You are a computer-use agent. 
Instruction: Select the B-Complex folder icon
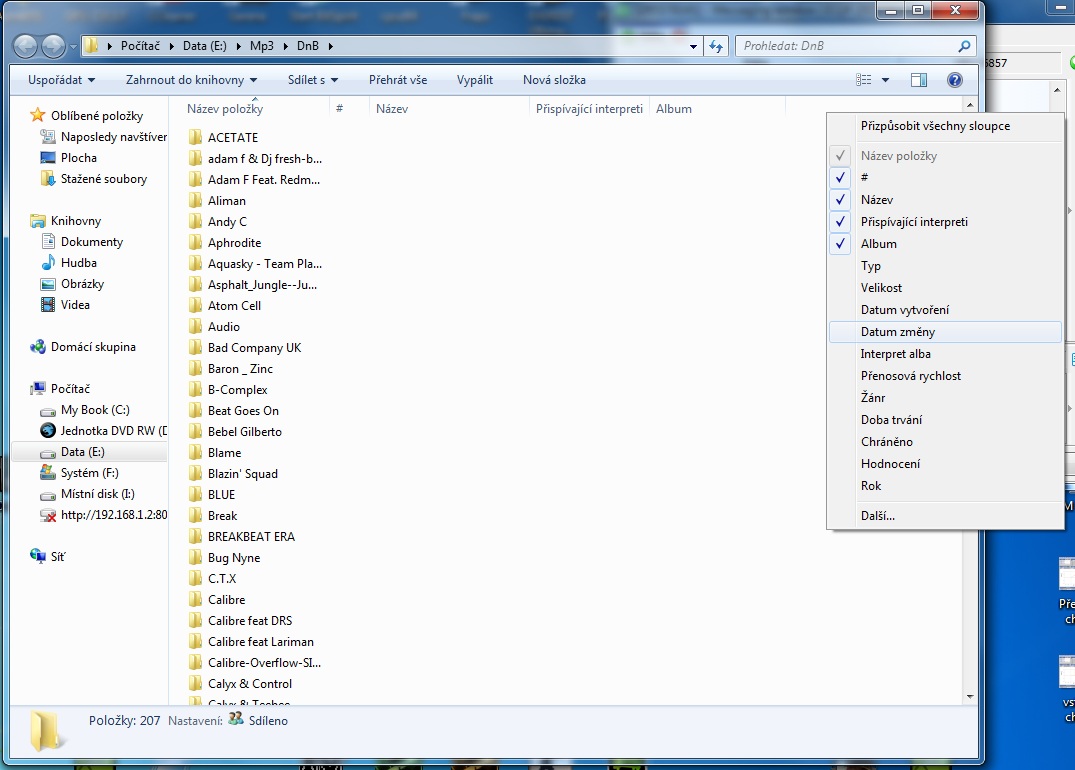[195, 389]
